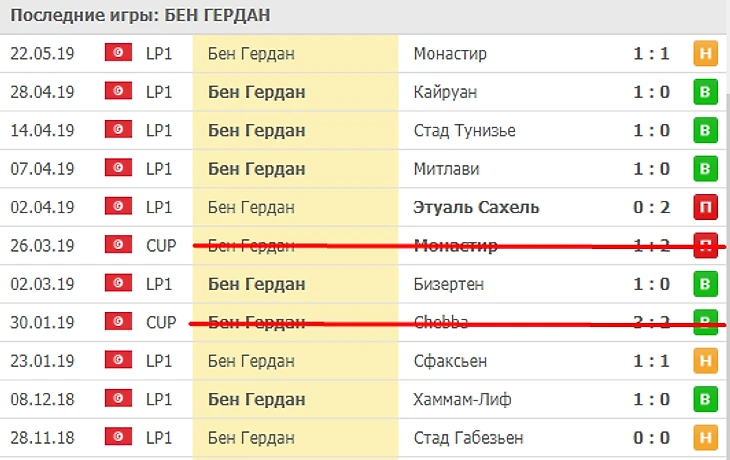This screenshot has width=730, height=460.
Task: Click the Tunisia flag in the 22.05.19 row
Action: click(119, 54)
